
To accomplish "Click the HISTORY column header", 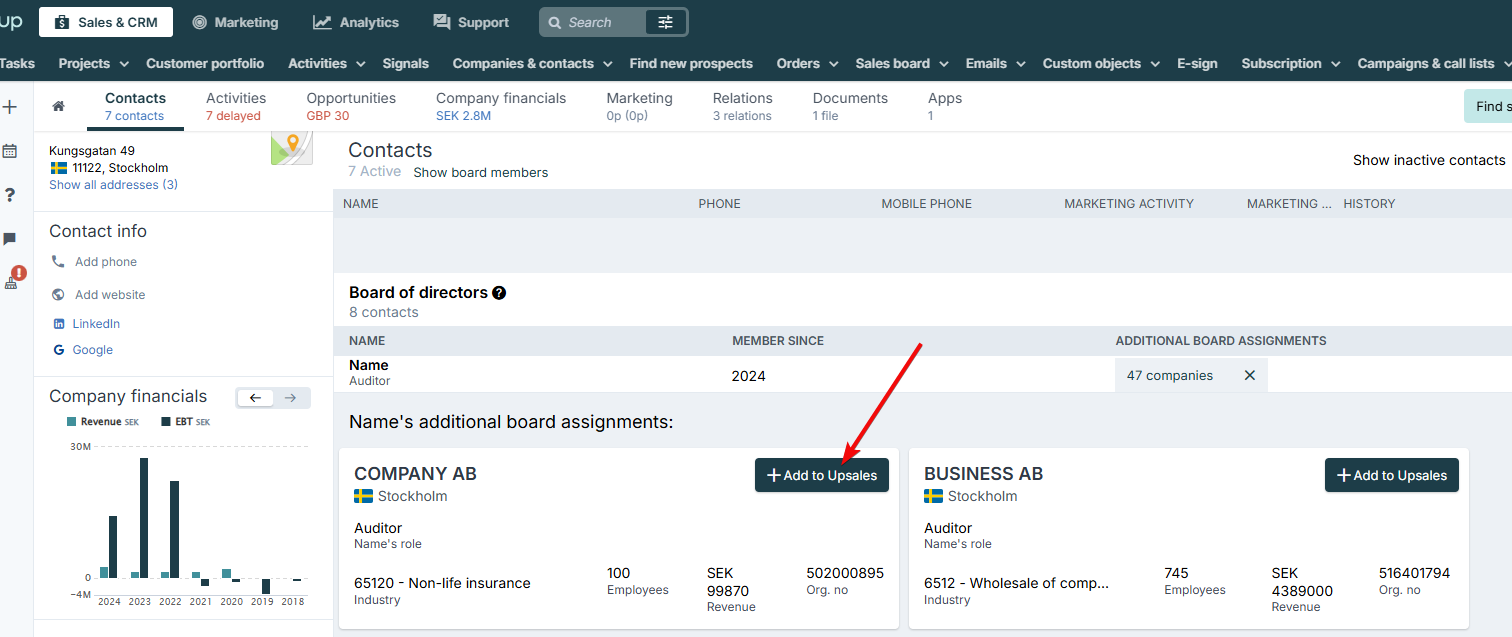I will (1369, 203).
